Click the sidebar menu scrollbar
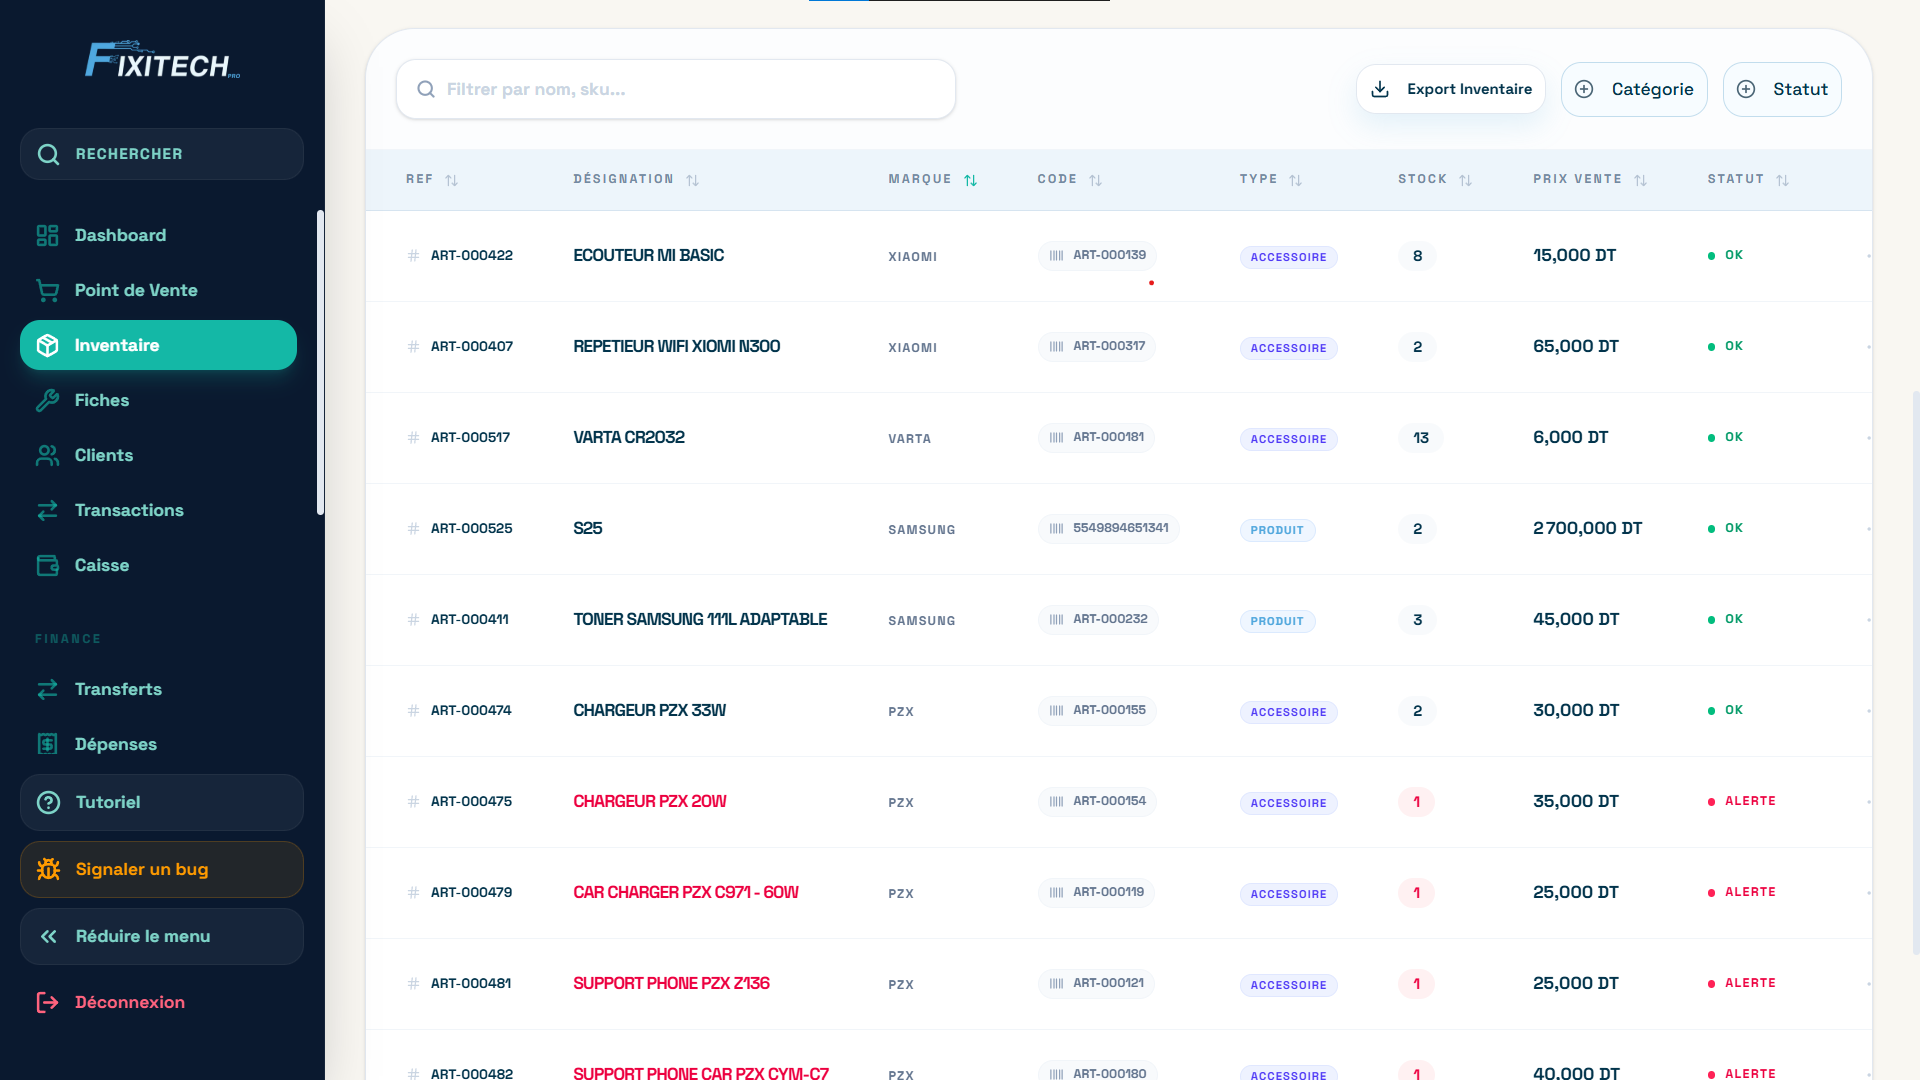Image resolution: width=1920 pixels, height=1080 pixels. click(320, 363)
